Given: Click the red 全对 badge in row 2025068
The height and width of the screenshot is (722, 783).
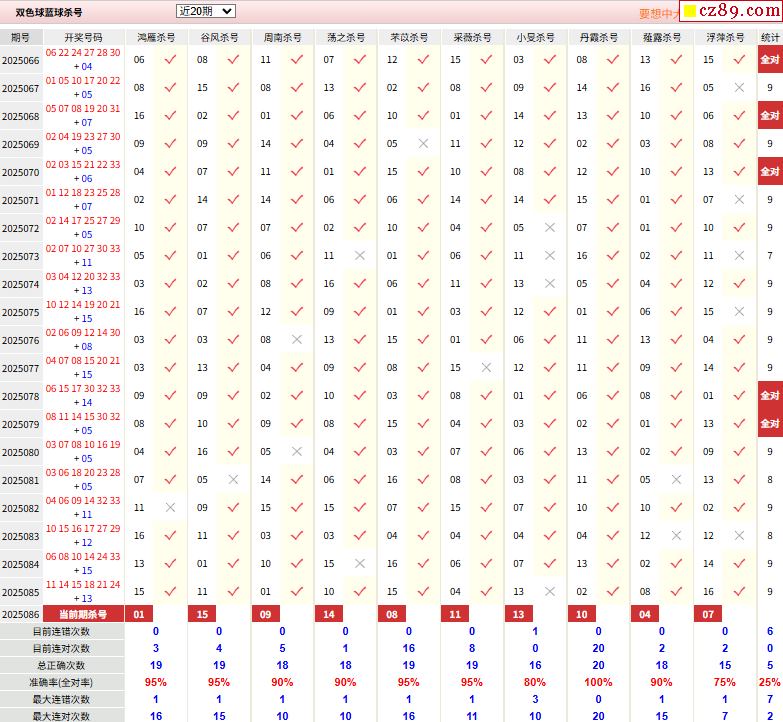Looking at the screenshot, I should coord(770,115).
